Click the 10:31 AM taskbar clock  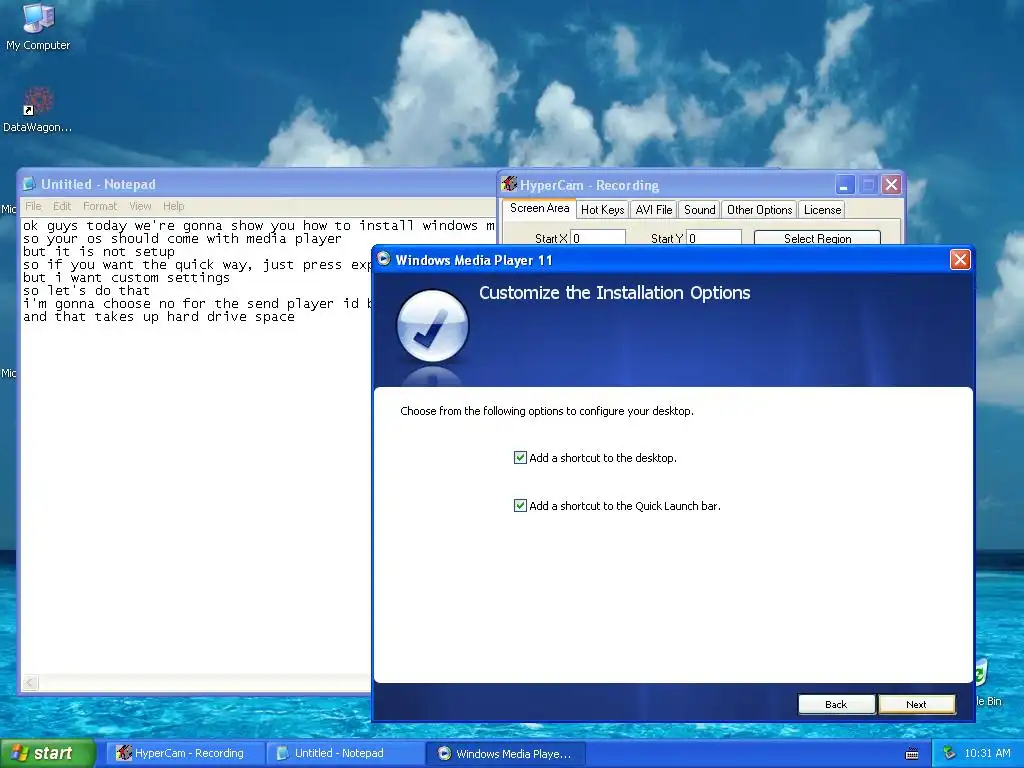(x=987, y=753)
